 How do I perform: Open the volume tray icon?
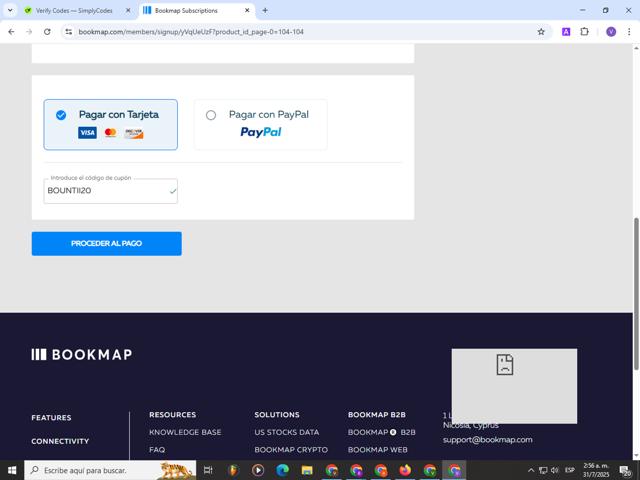pos(554,470)
